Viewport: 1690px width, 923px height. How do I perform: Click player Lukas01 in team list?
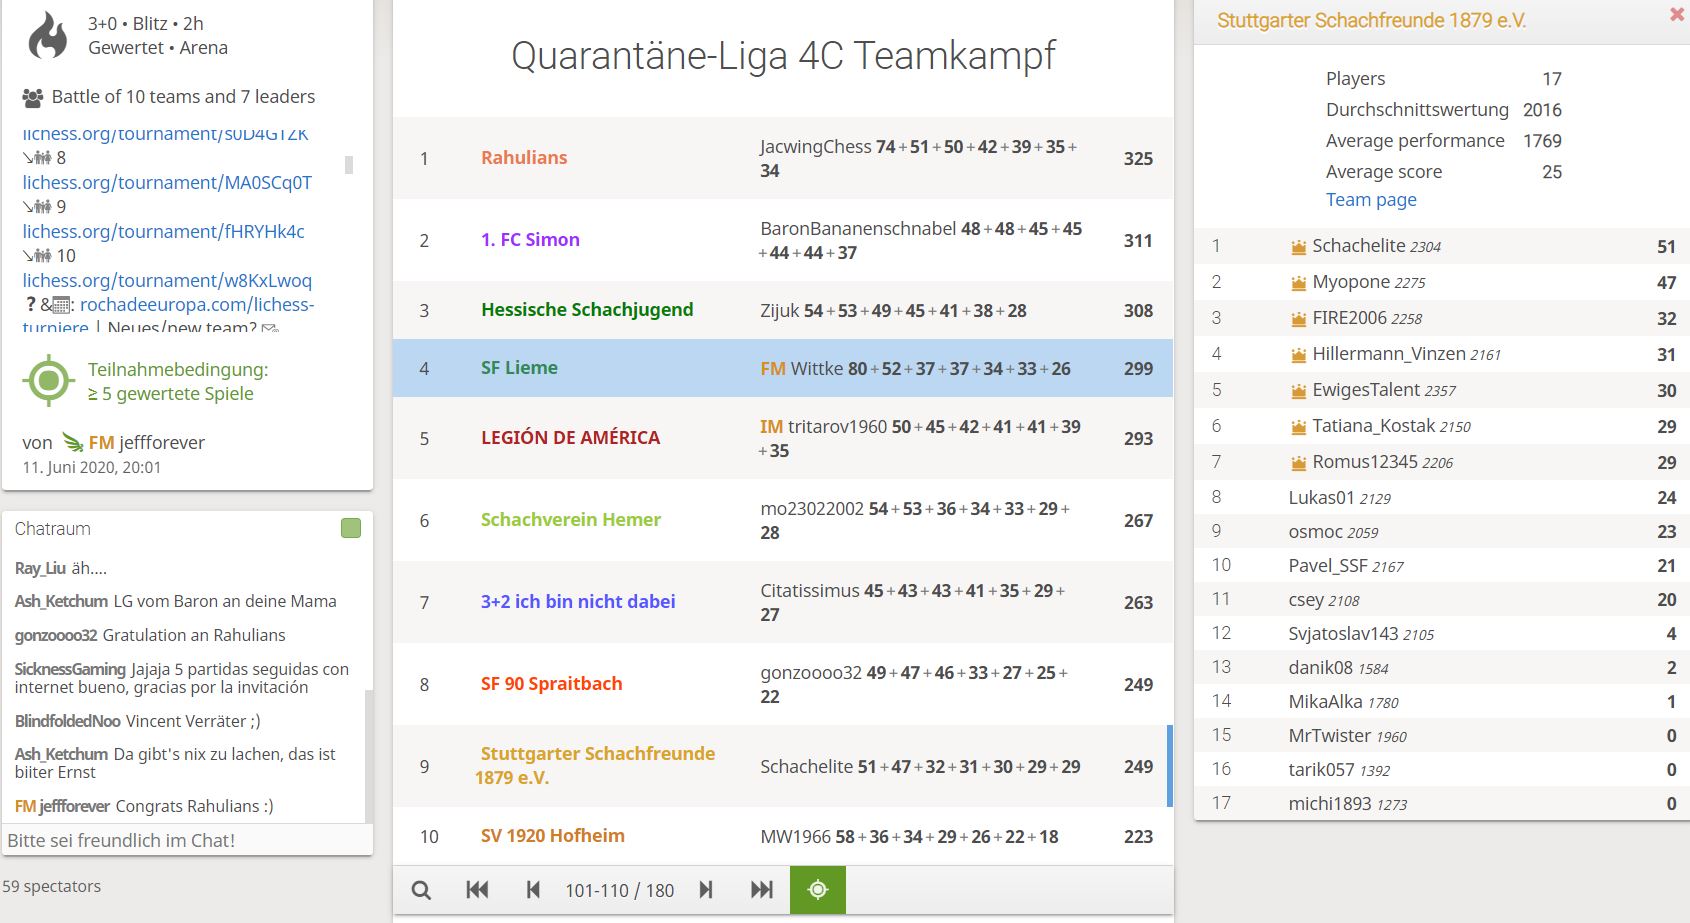point(1321,498)
